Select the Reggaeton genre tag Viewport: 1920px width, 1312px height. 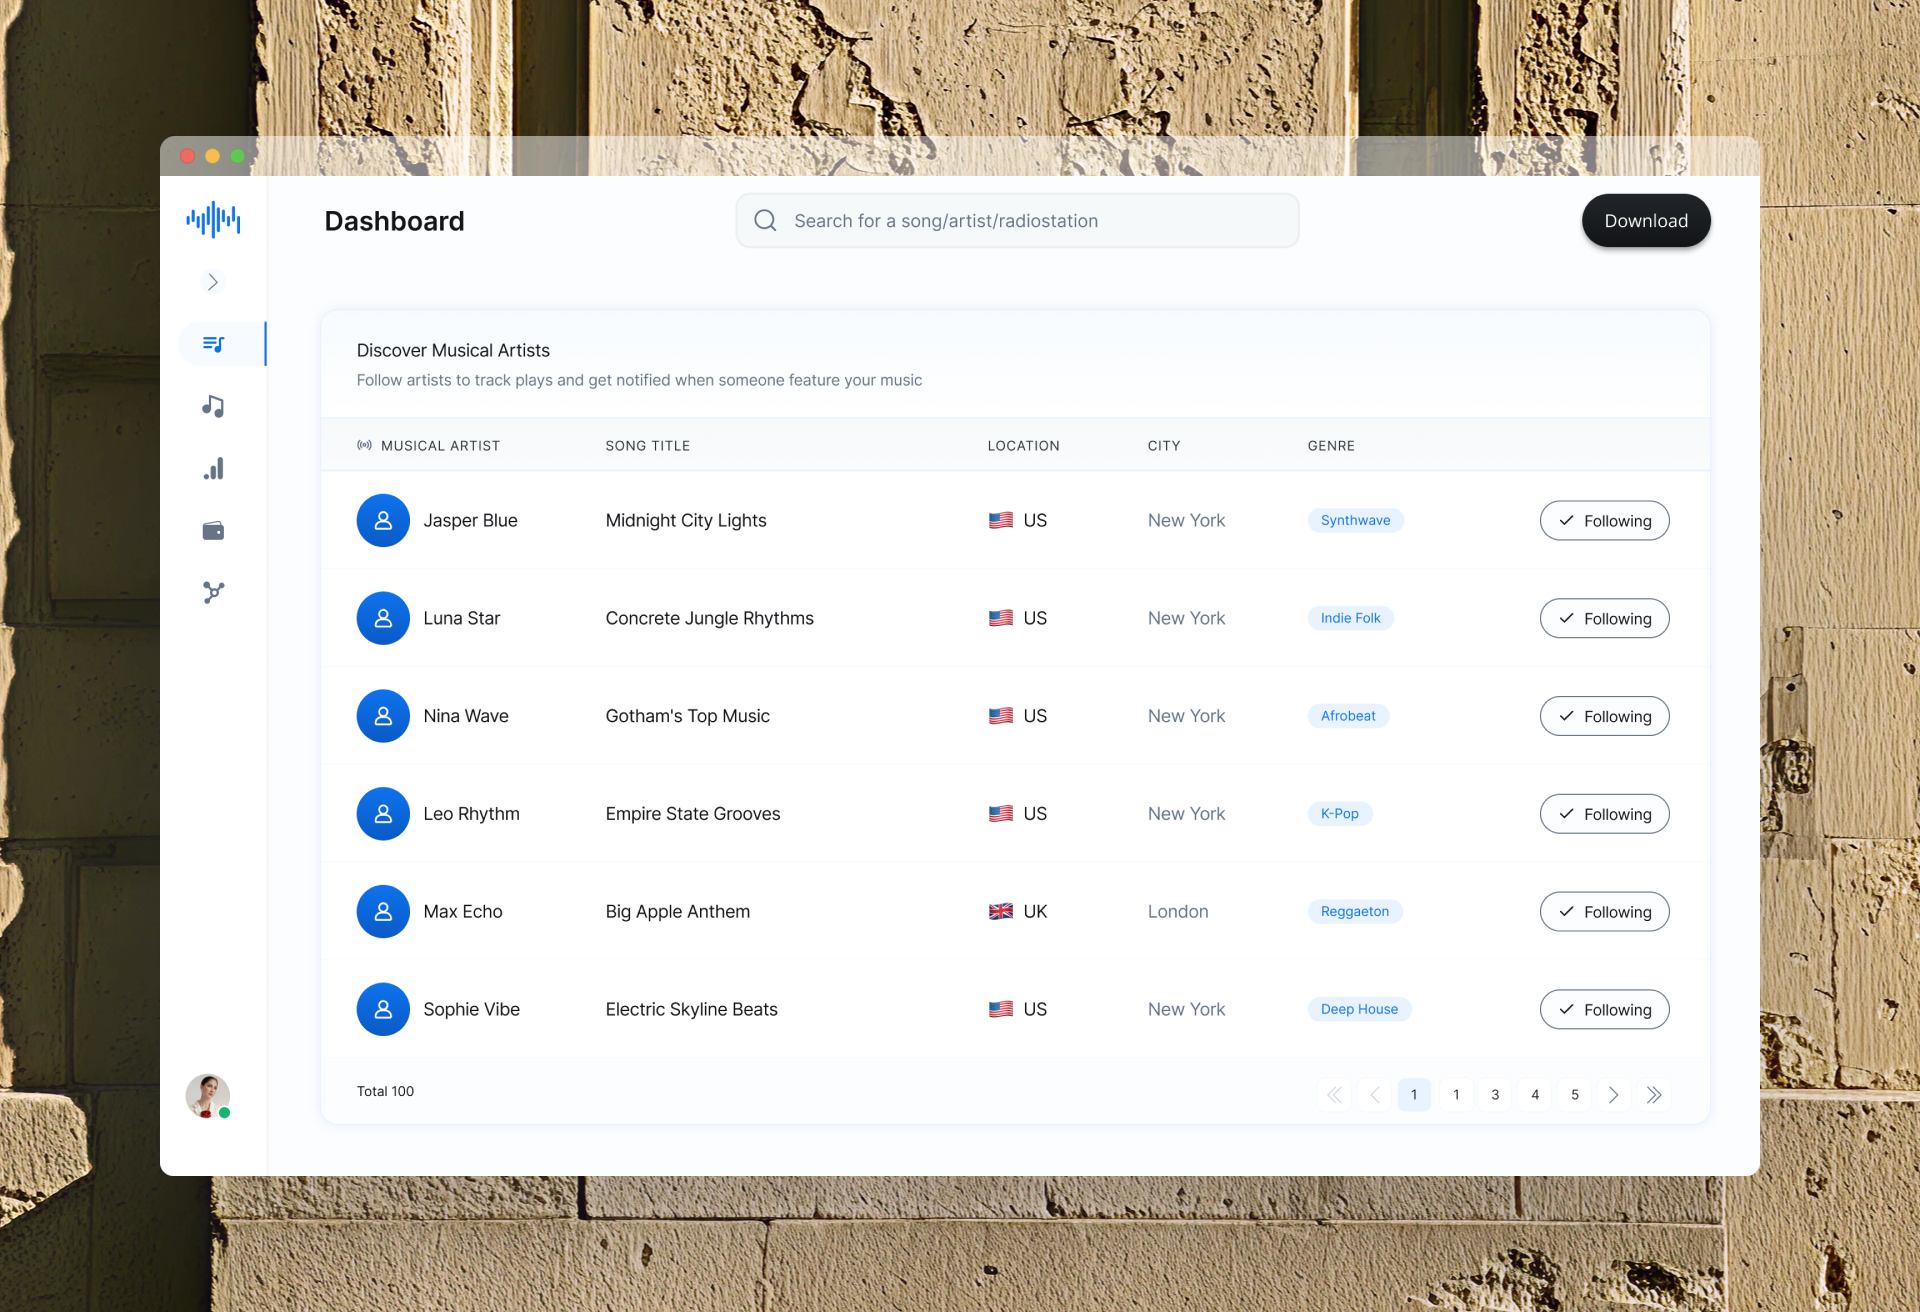pyautogui.click(x=1355, y=912)
